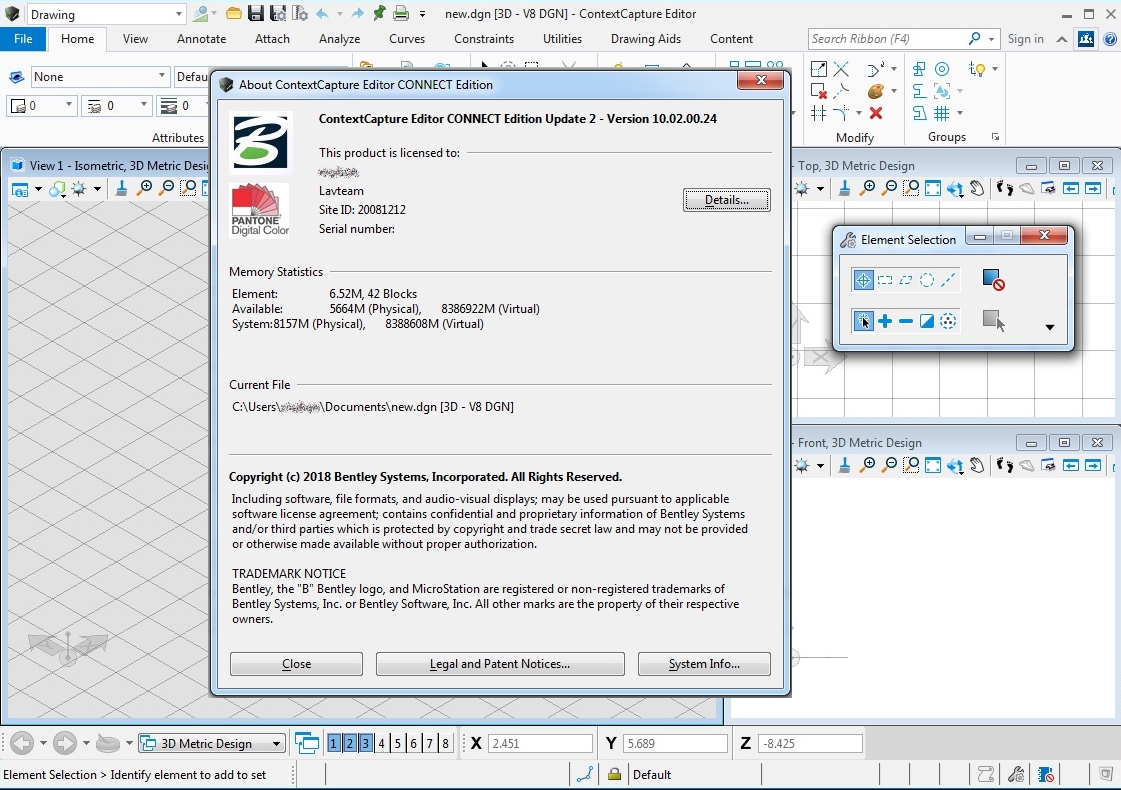Click Pan hand icon in Top view

[977, 188]
